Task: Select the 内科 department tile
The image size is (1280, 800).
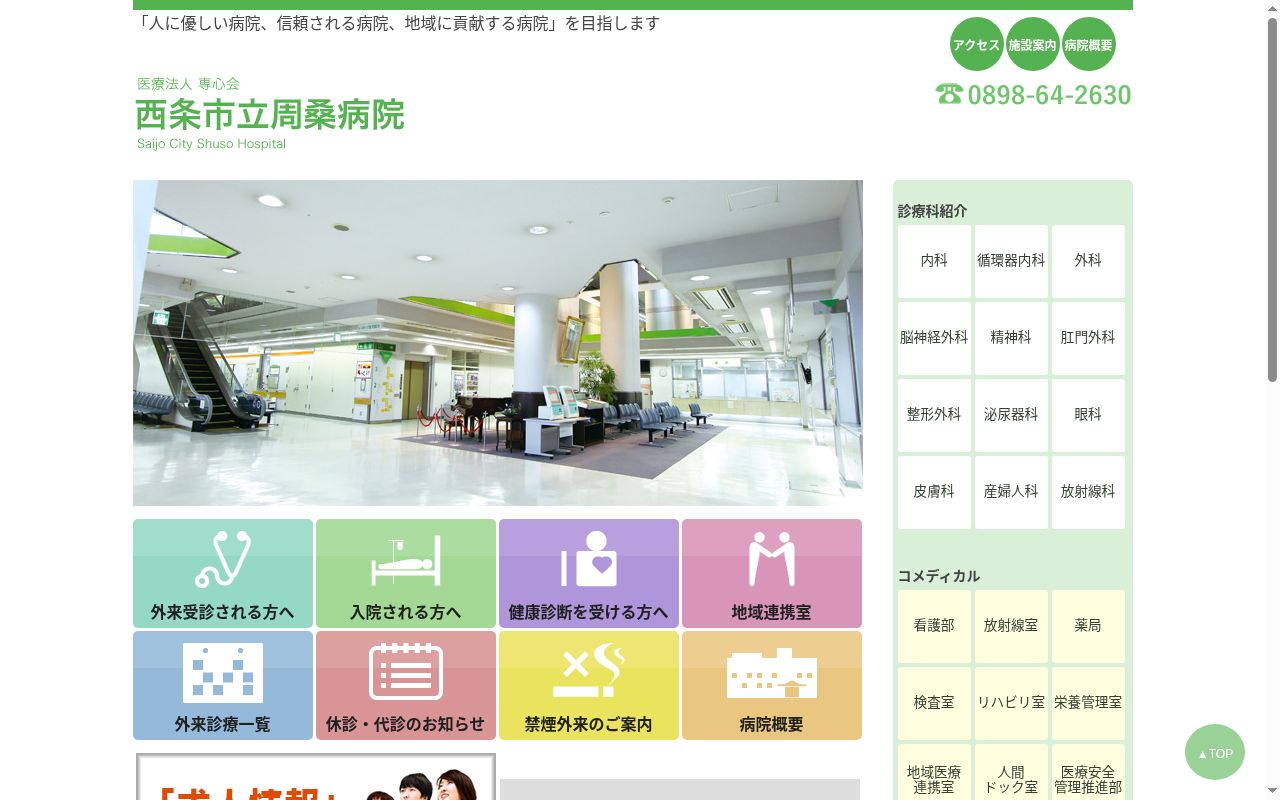Action: (x=934, y=261)
